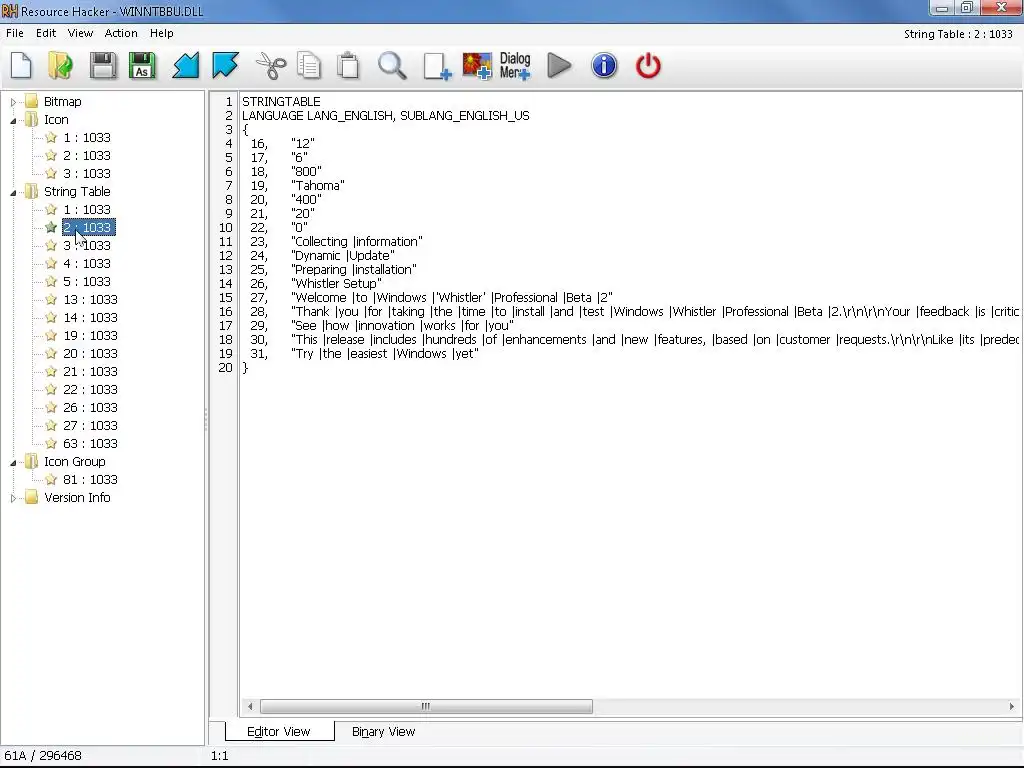The image size is (1024, 768).
Task: Click the Paste clipboard icon
Action: [x=348, y=66]
